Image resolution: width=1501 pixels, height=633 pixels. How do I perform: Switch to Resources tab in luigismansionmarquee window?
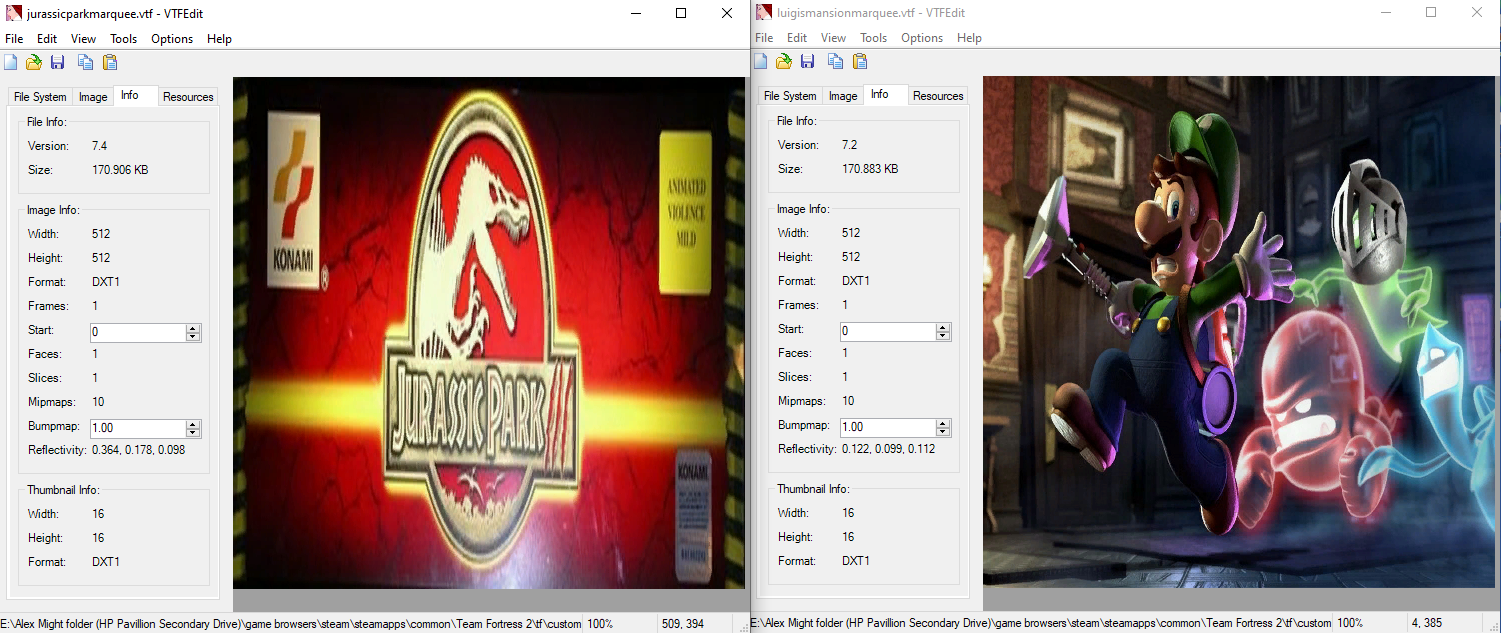tap(938, 96)
